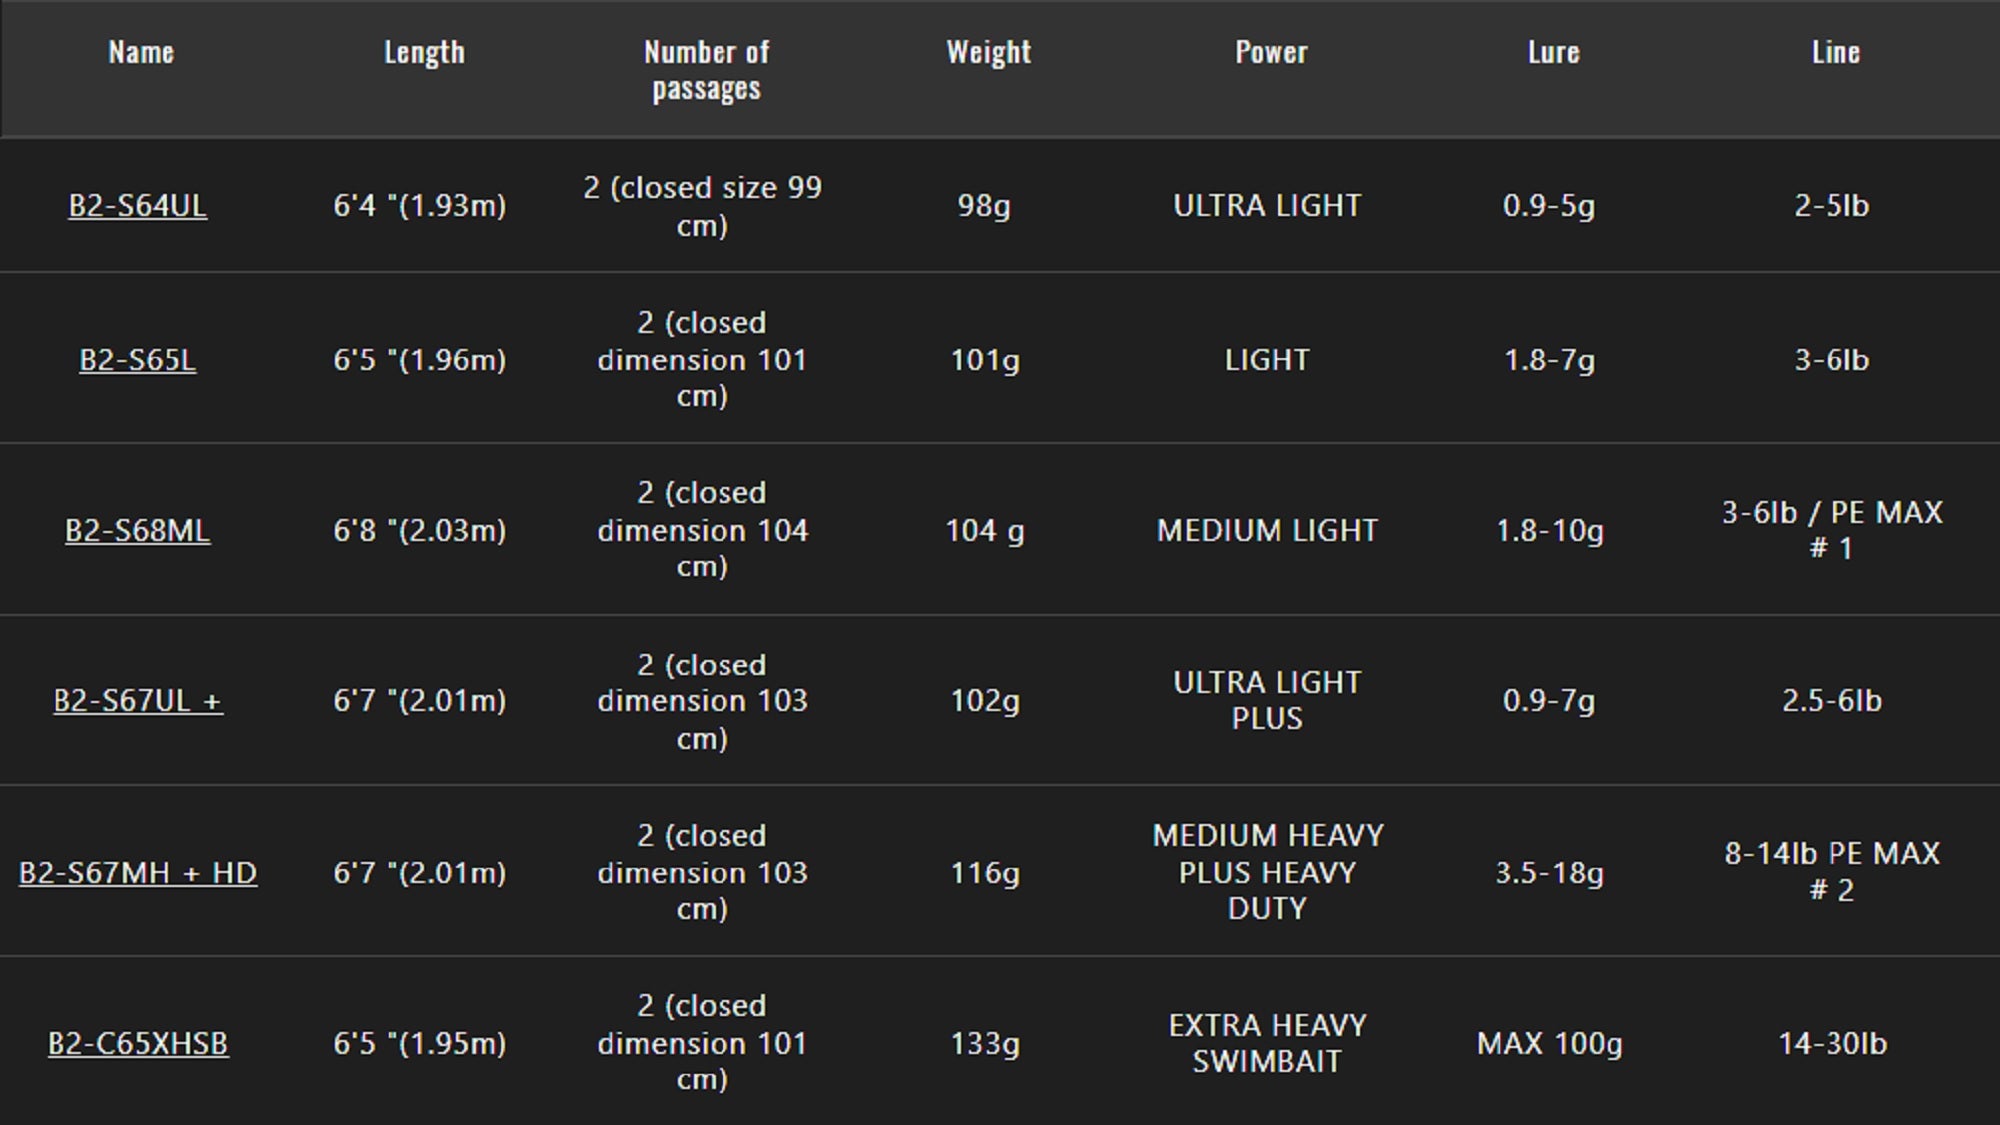Click the EXTRA HEAVY SWIMBAIT power cell
Screen dimensions: 2000x1125
point(1267,1043)
